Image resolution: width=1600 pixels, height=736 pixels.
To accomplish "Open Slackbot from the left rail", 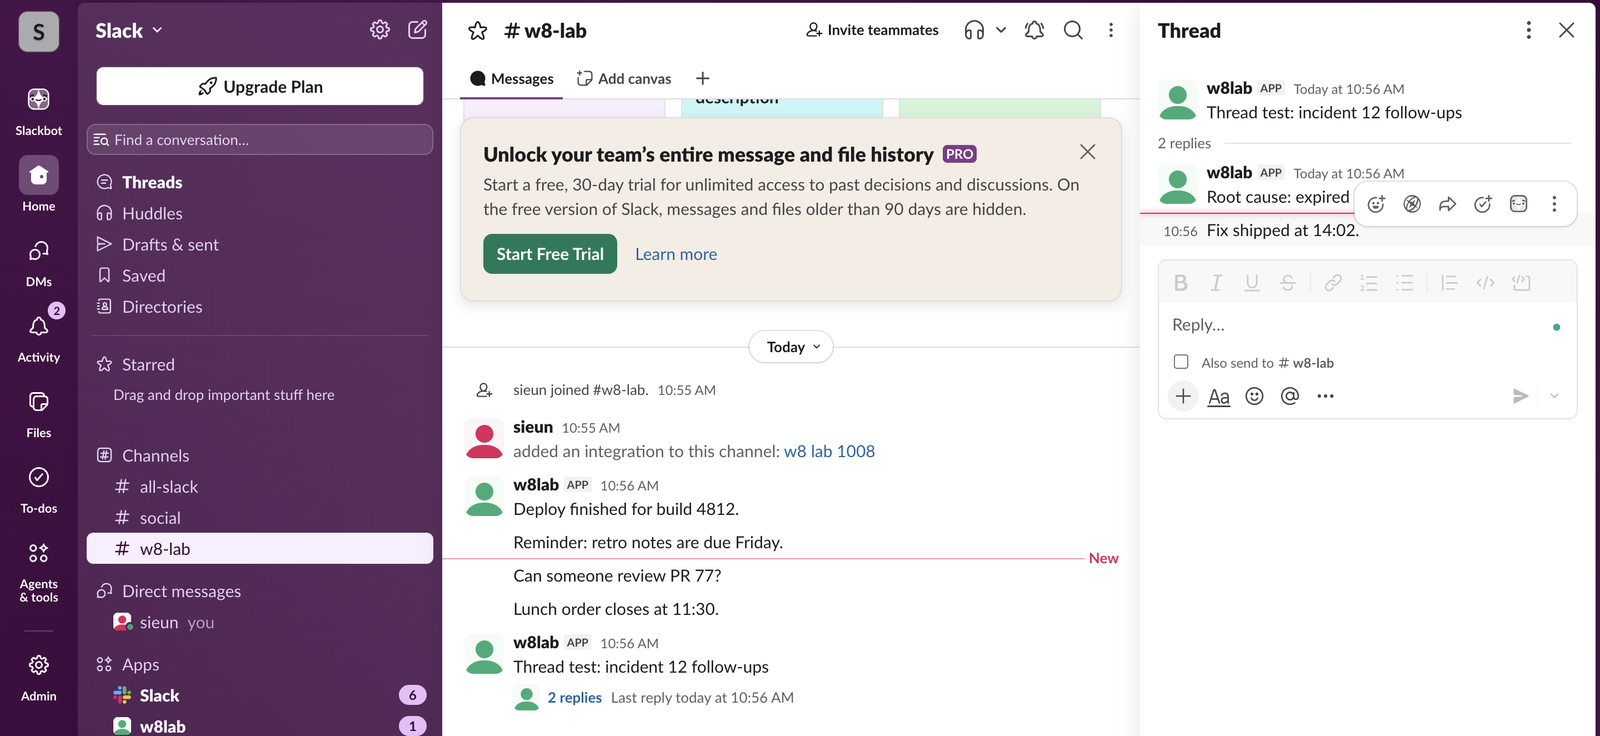I will pos(38,110).
